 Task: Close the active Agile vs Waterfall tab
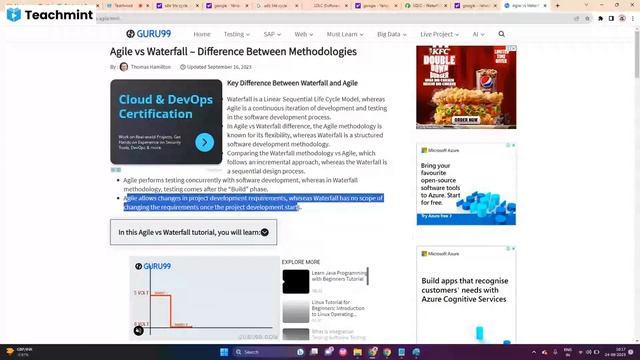pyautogui.click(x=545, y=6)
